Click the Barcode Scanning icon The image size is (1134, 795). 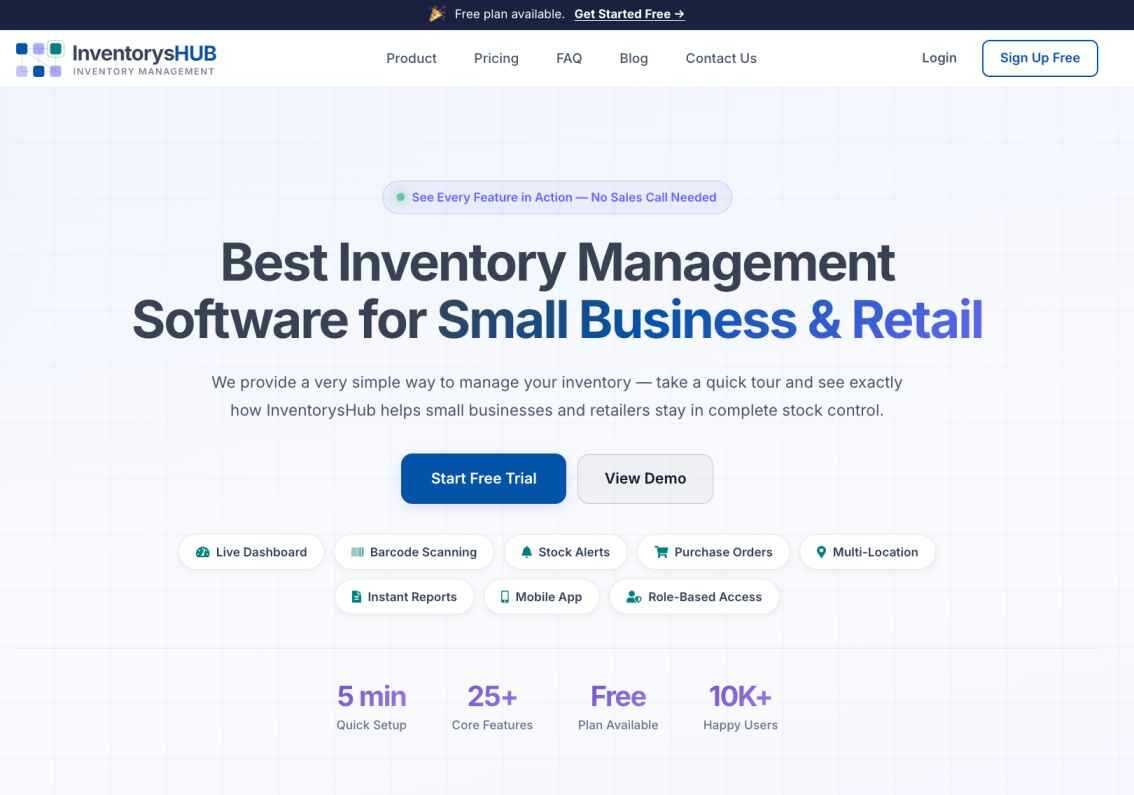click(357, 552)
